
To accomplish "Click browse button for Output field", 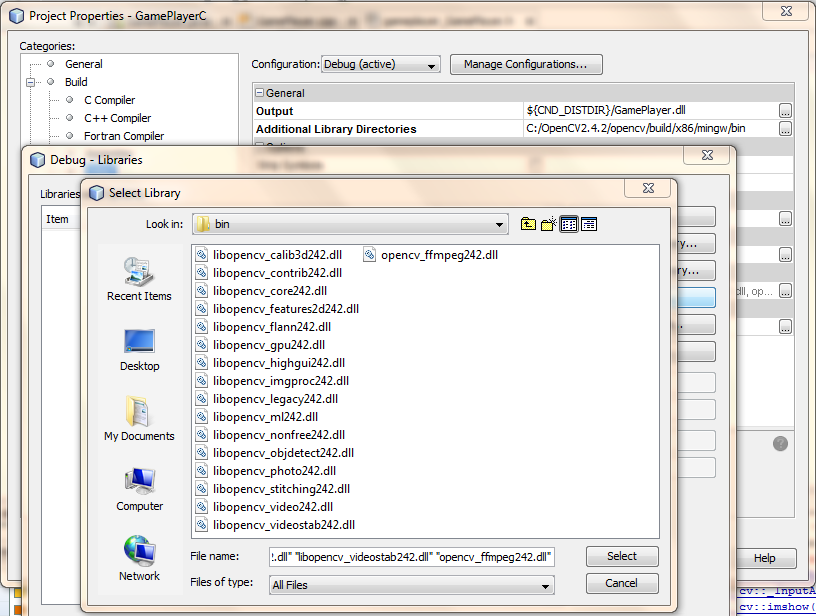I will click(x=785, y=111).
